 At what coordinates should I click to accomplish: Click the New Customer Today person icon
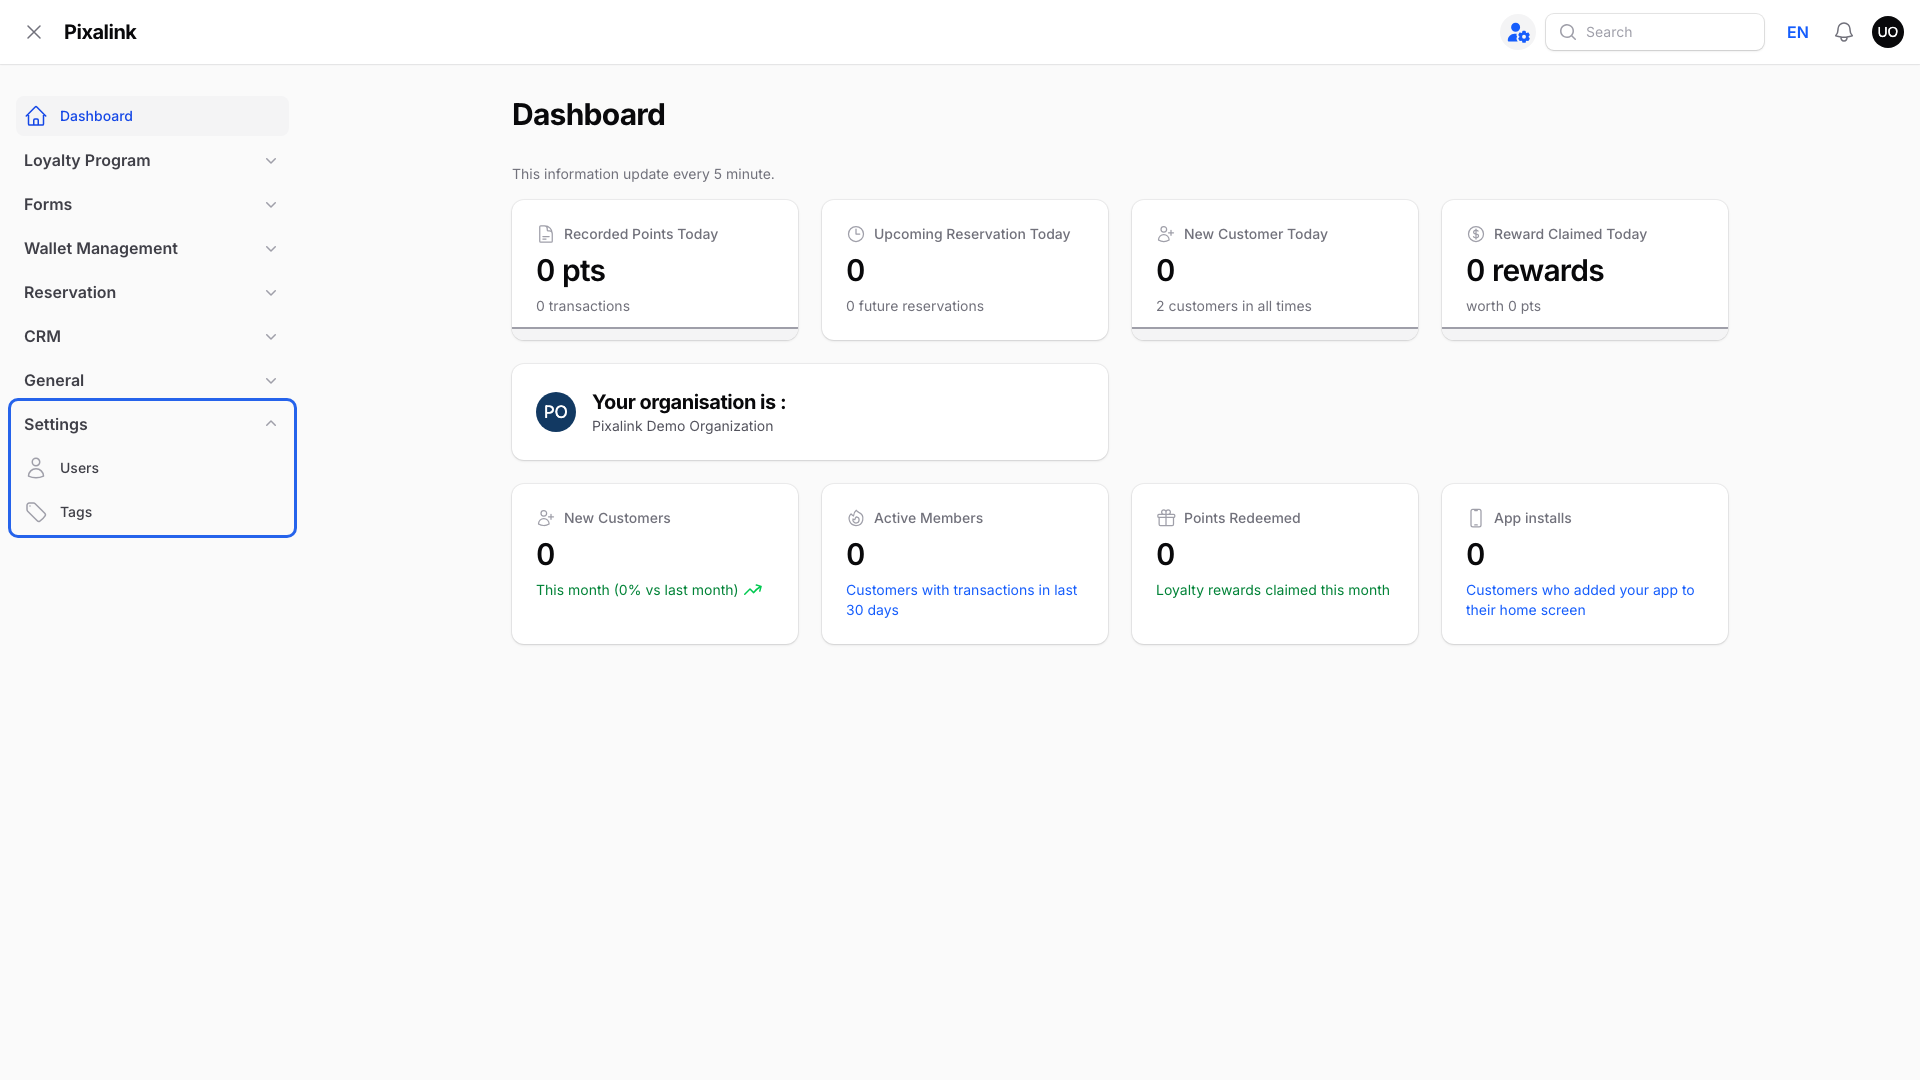[1166, 234]
